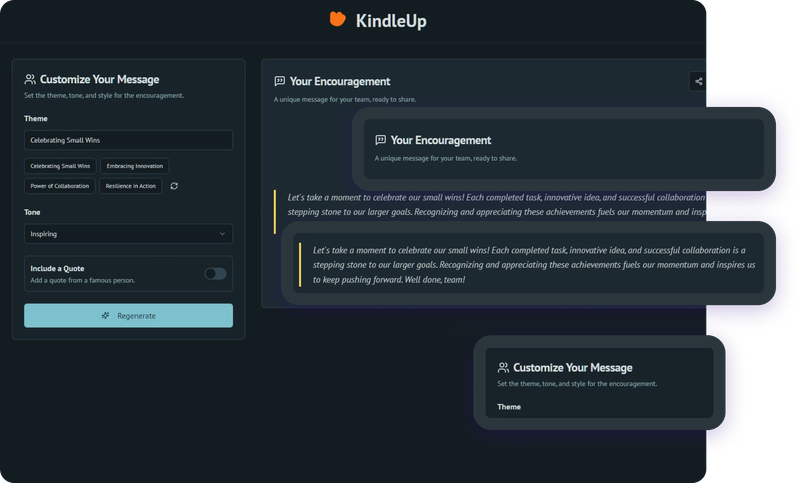
Task: Select the Resilience in Action theme chip
Action: [132, 186]
